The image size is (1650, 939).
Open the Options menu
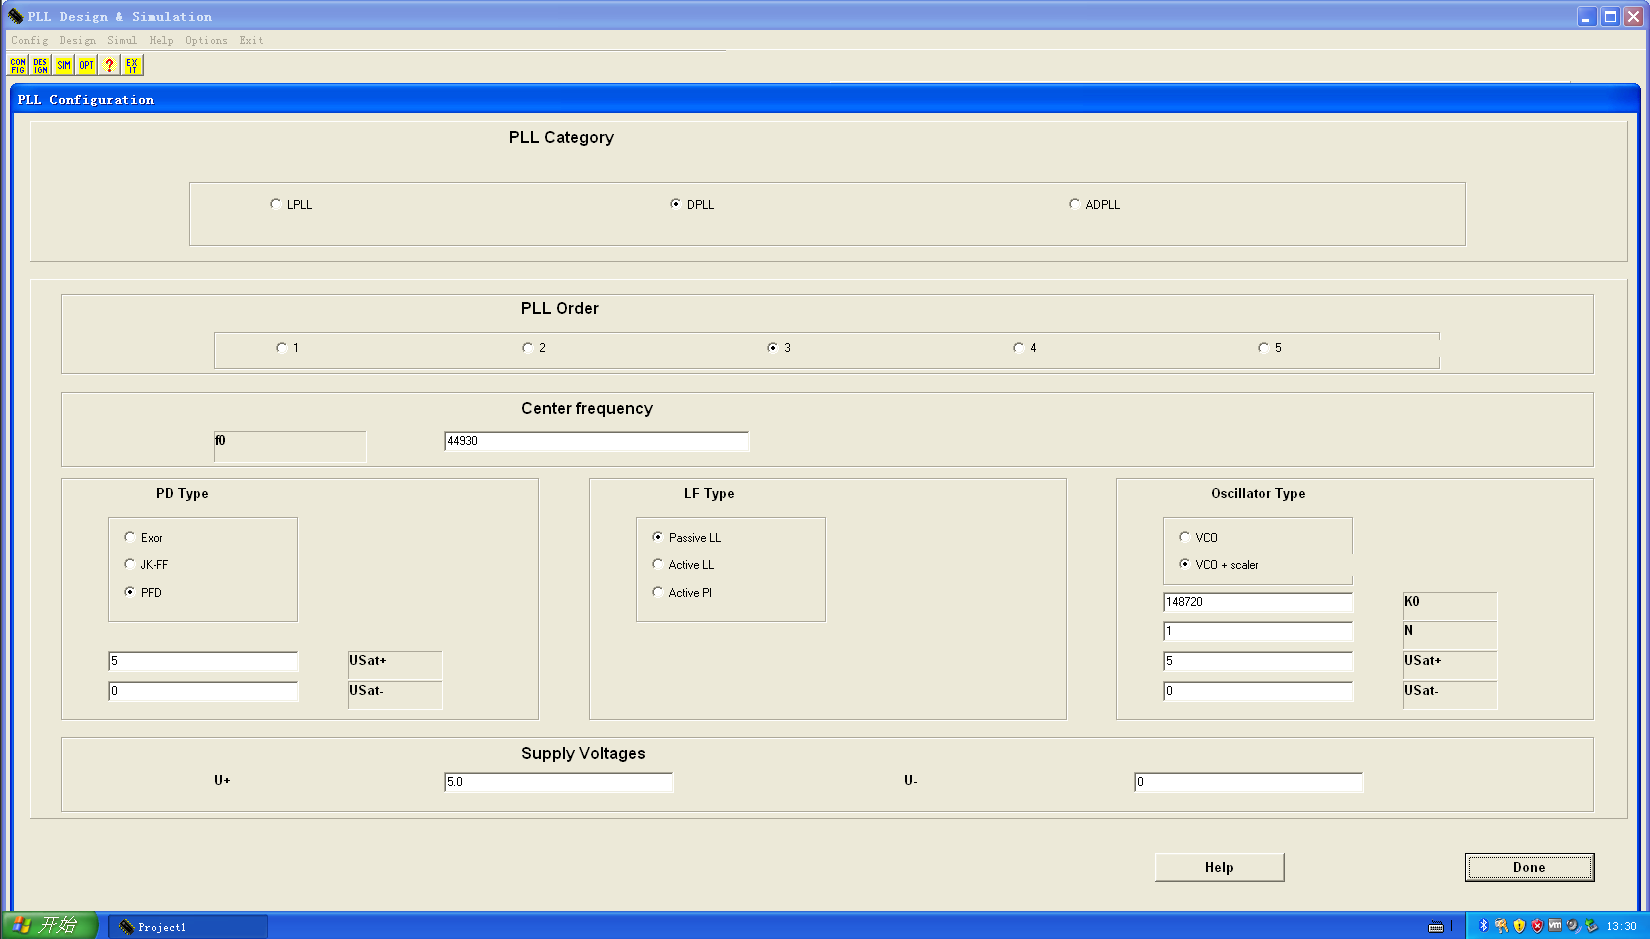206,41
